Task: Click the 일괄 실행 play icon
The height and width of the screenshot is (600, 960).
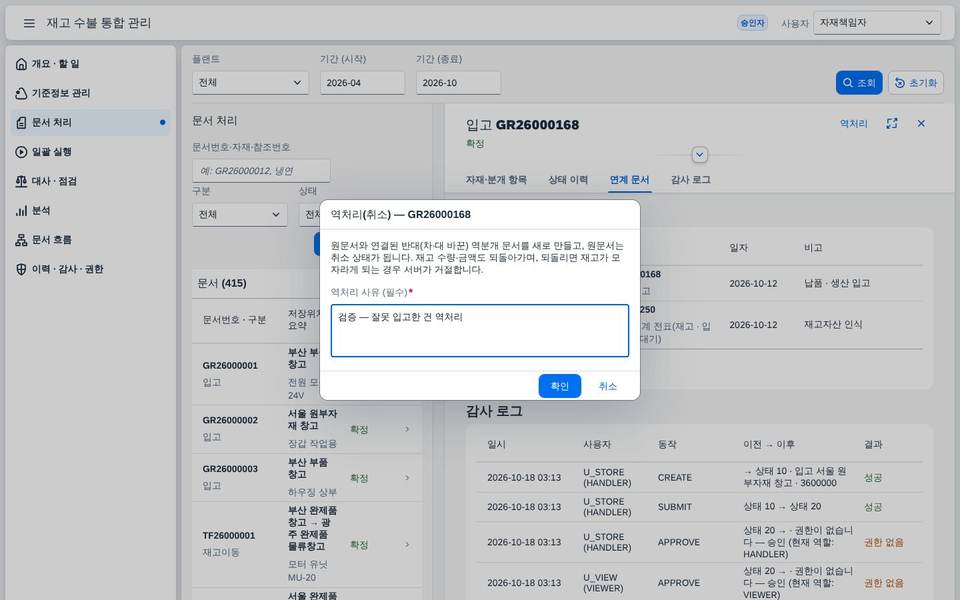Action: pyautogui.click(x=21, y=152)
